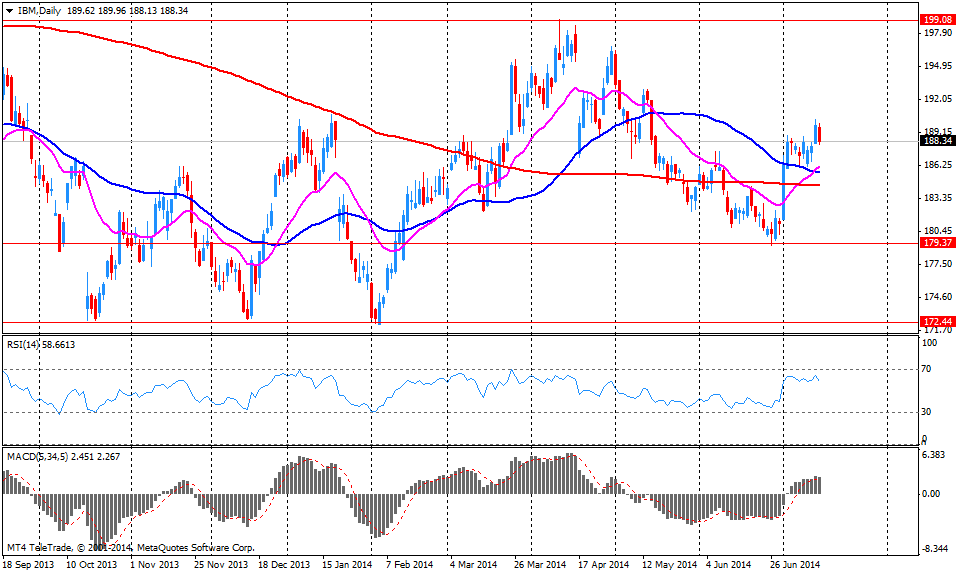Click the red 179.37 price level label
Screen dimensions: 958x573
938,243
